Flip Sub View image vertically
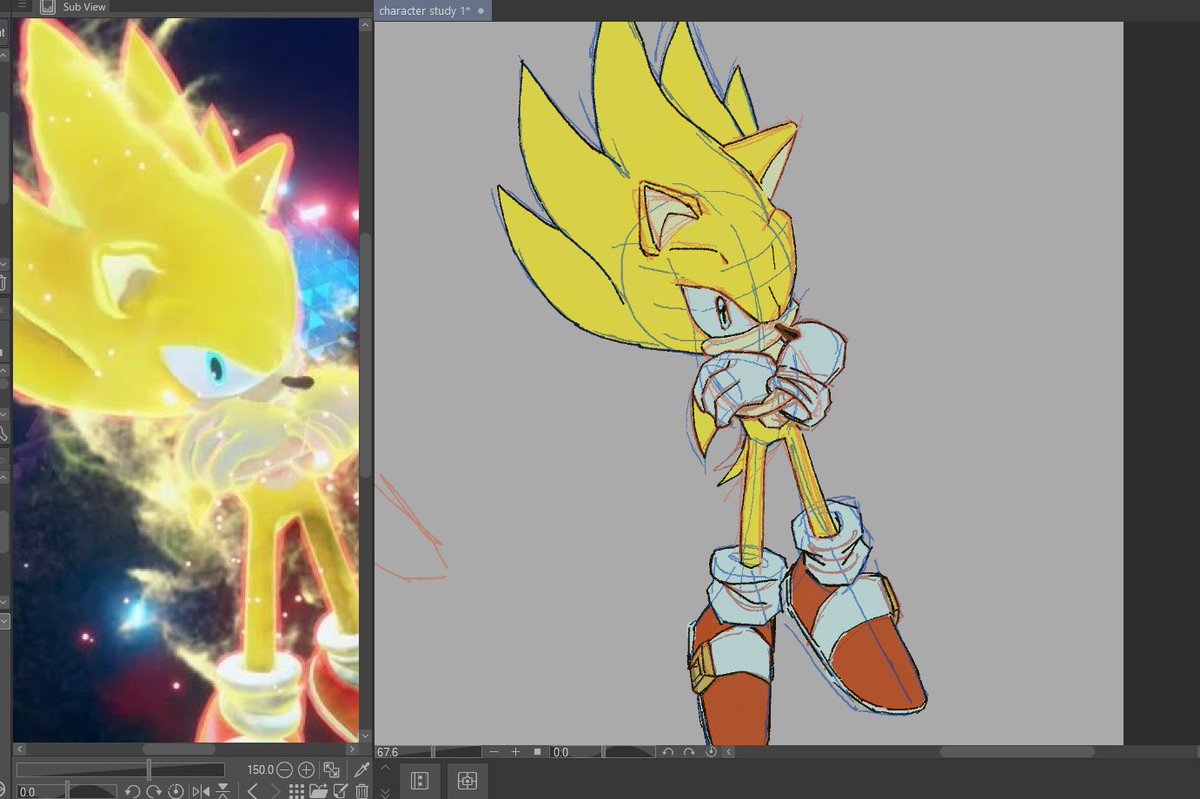The width and height of the screenshot is (1200, 799). point(223,791)
